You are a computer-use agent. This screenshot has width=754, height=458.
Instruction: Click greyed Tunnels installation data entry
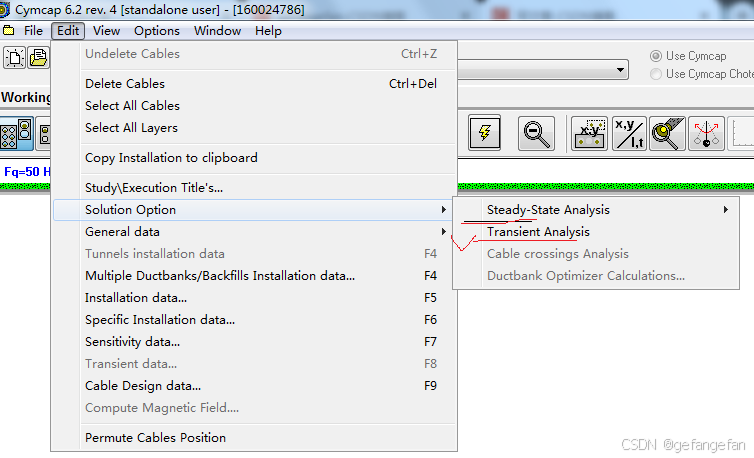(x=255, y=254)
